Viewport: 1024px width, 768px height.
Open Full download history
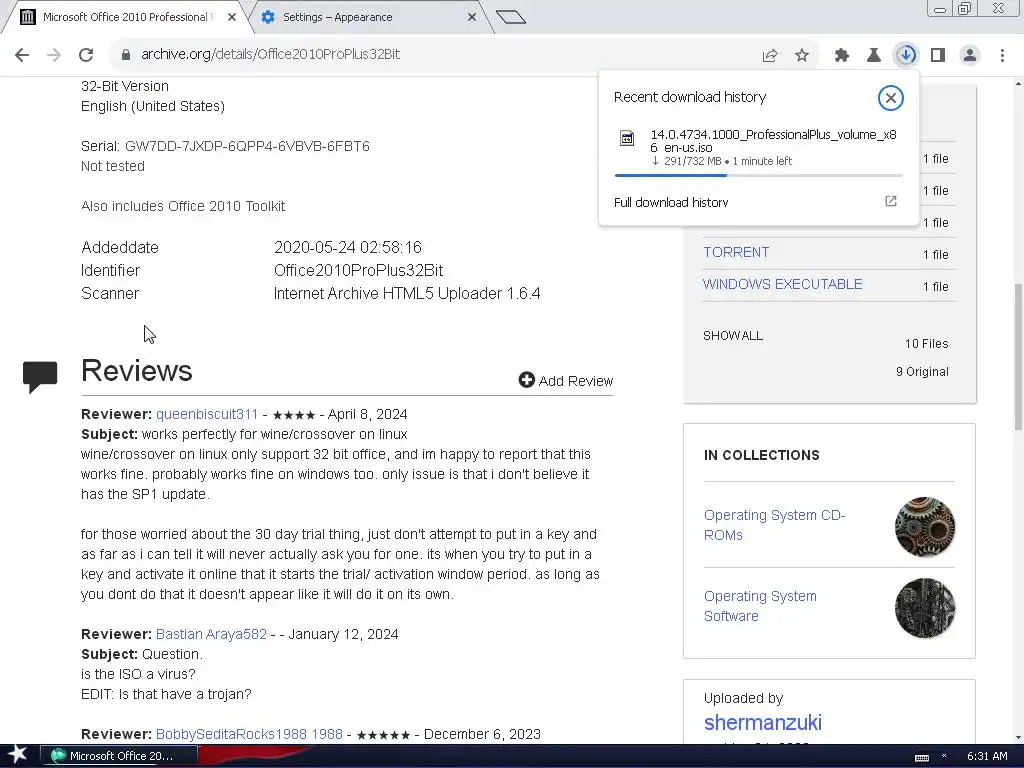[671, 202]
